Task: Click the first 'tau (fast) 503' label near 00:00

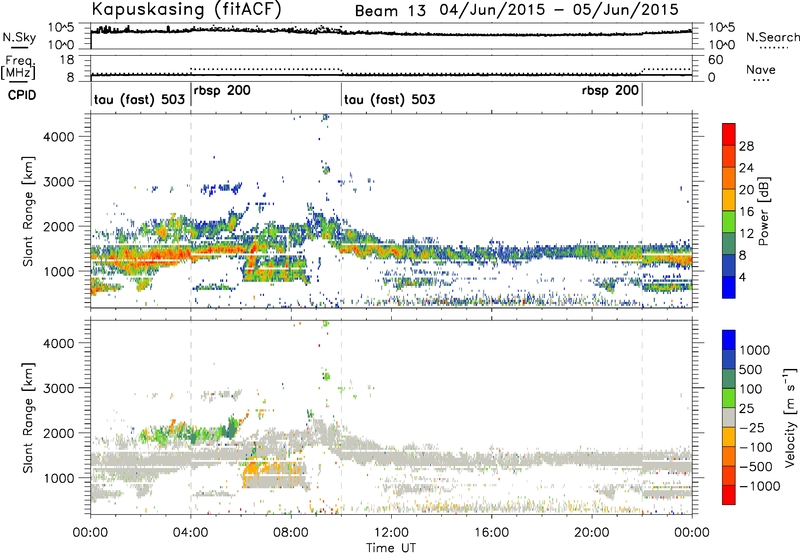Action: 139,99
